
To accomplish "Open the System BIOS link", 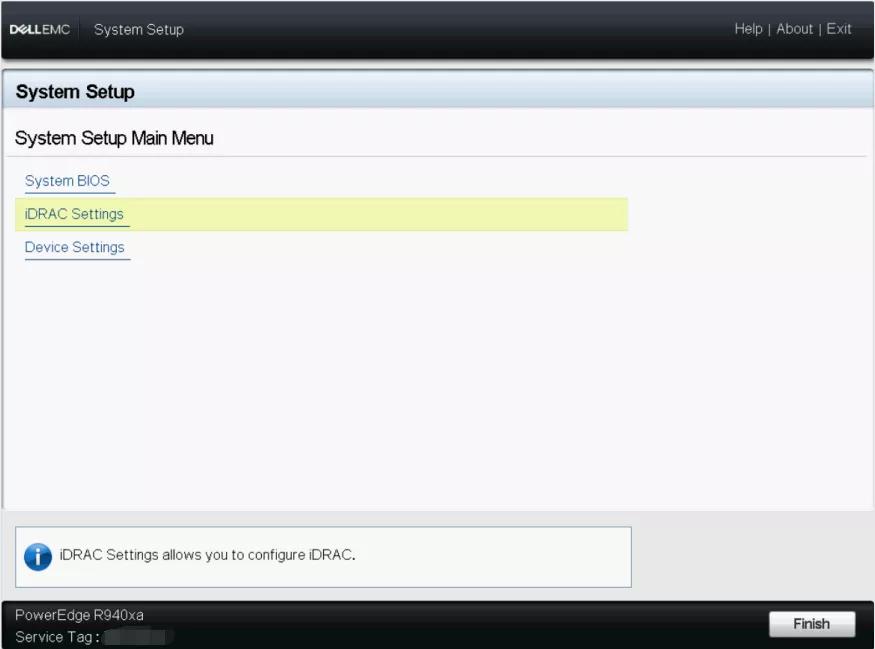I will tap(67, 181).
